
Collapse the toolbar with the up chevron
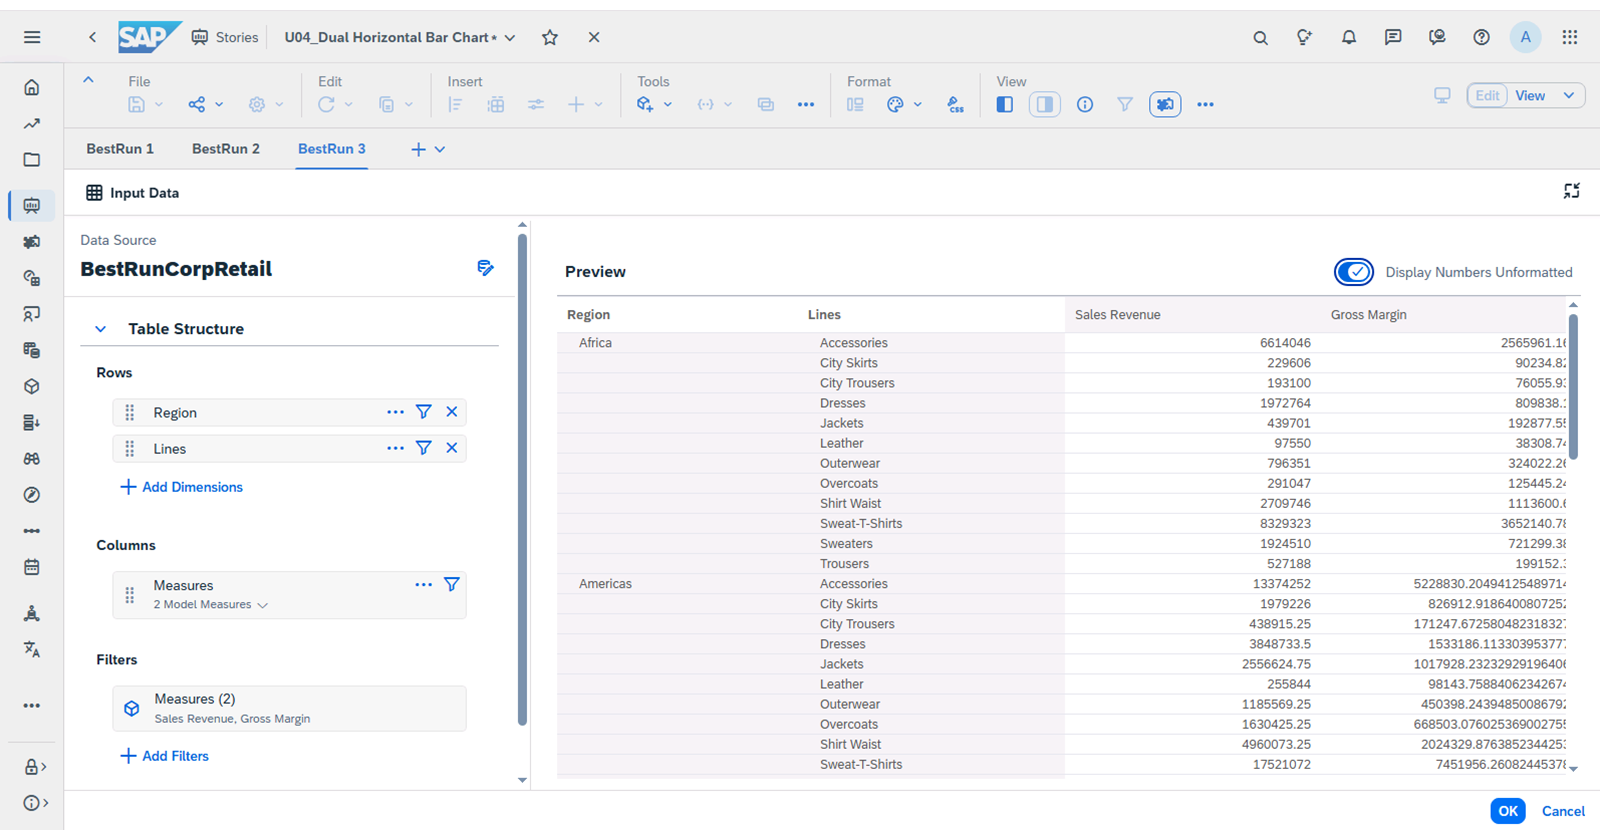point(88,80)
